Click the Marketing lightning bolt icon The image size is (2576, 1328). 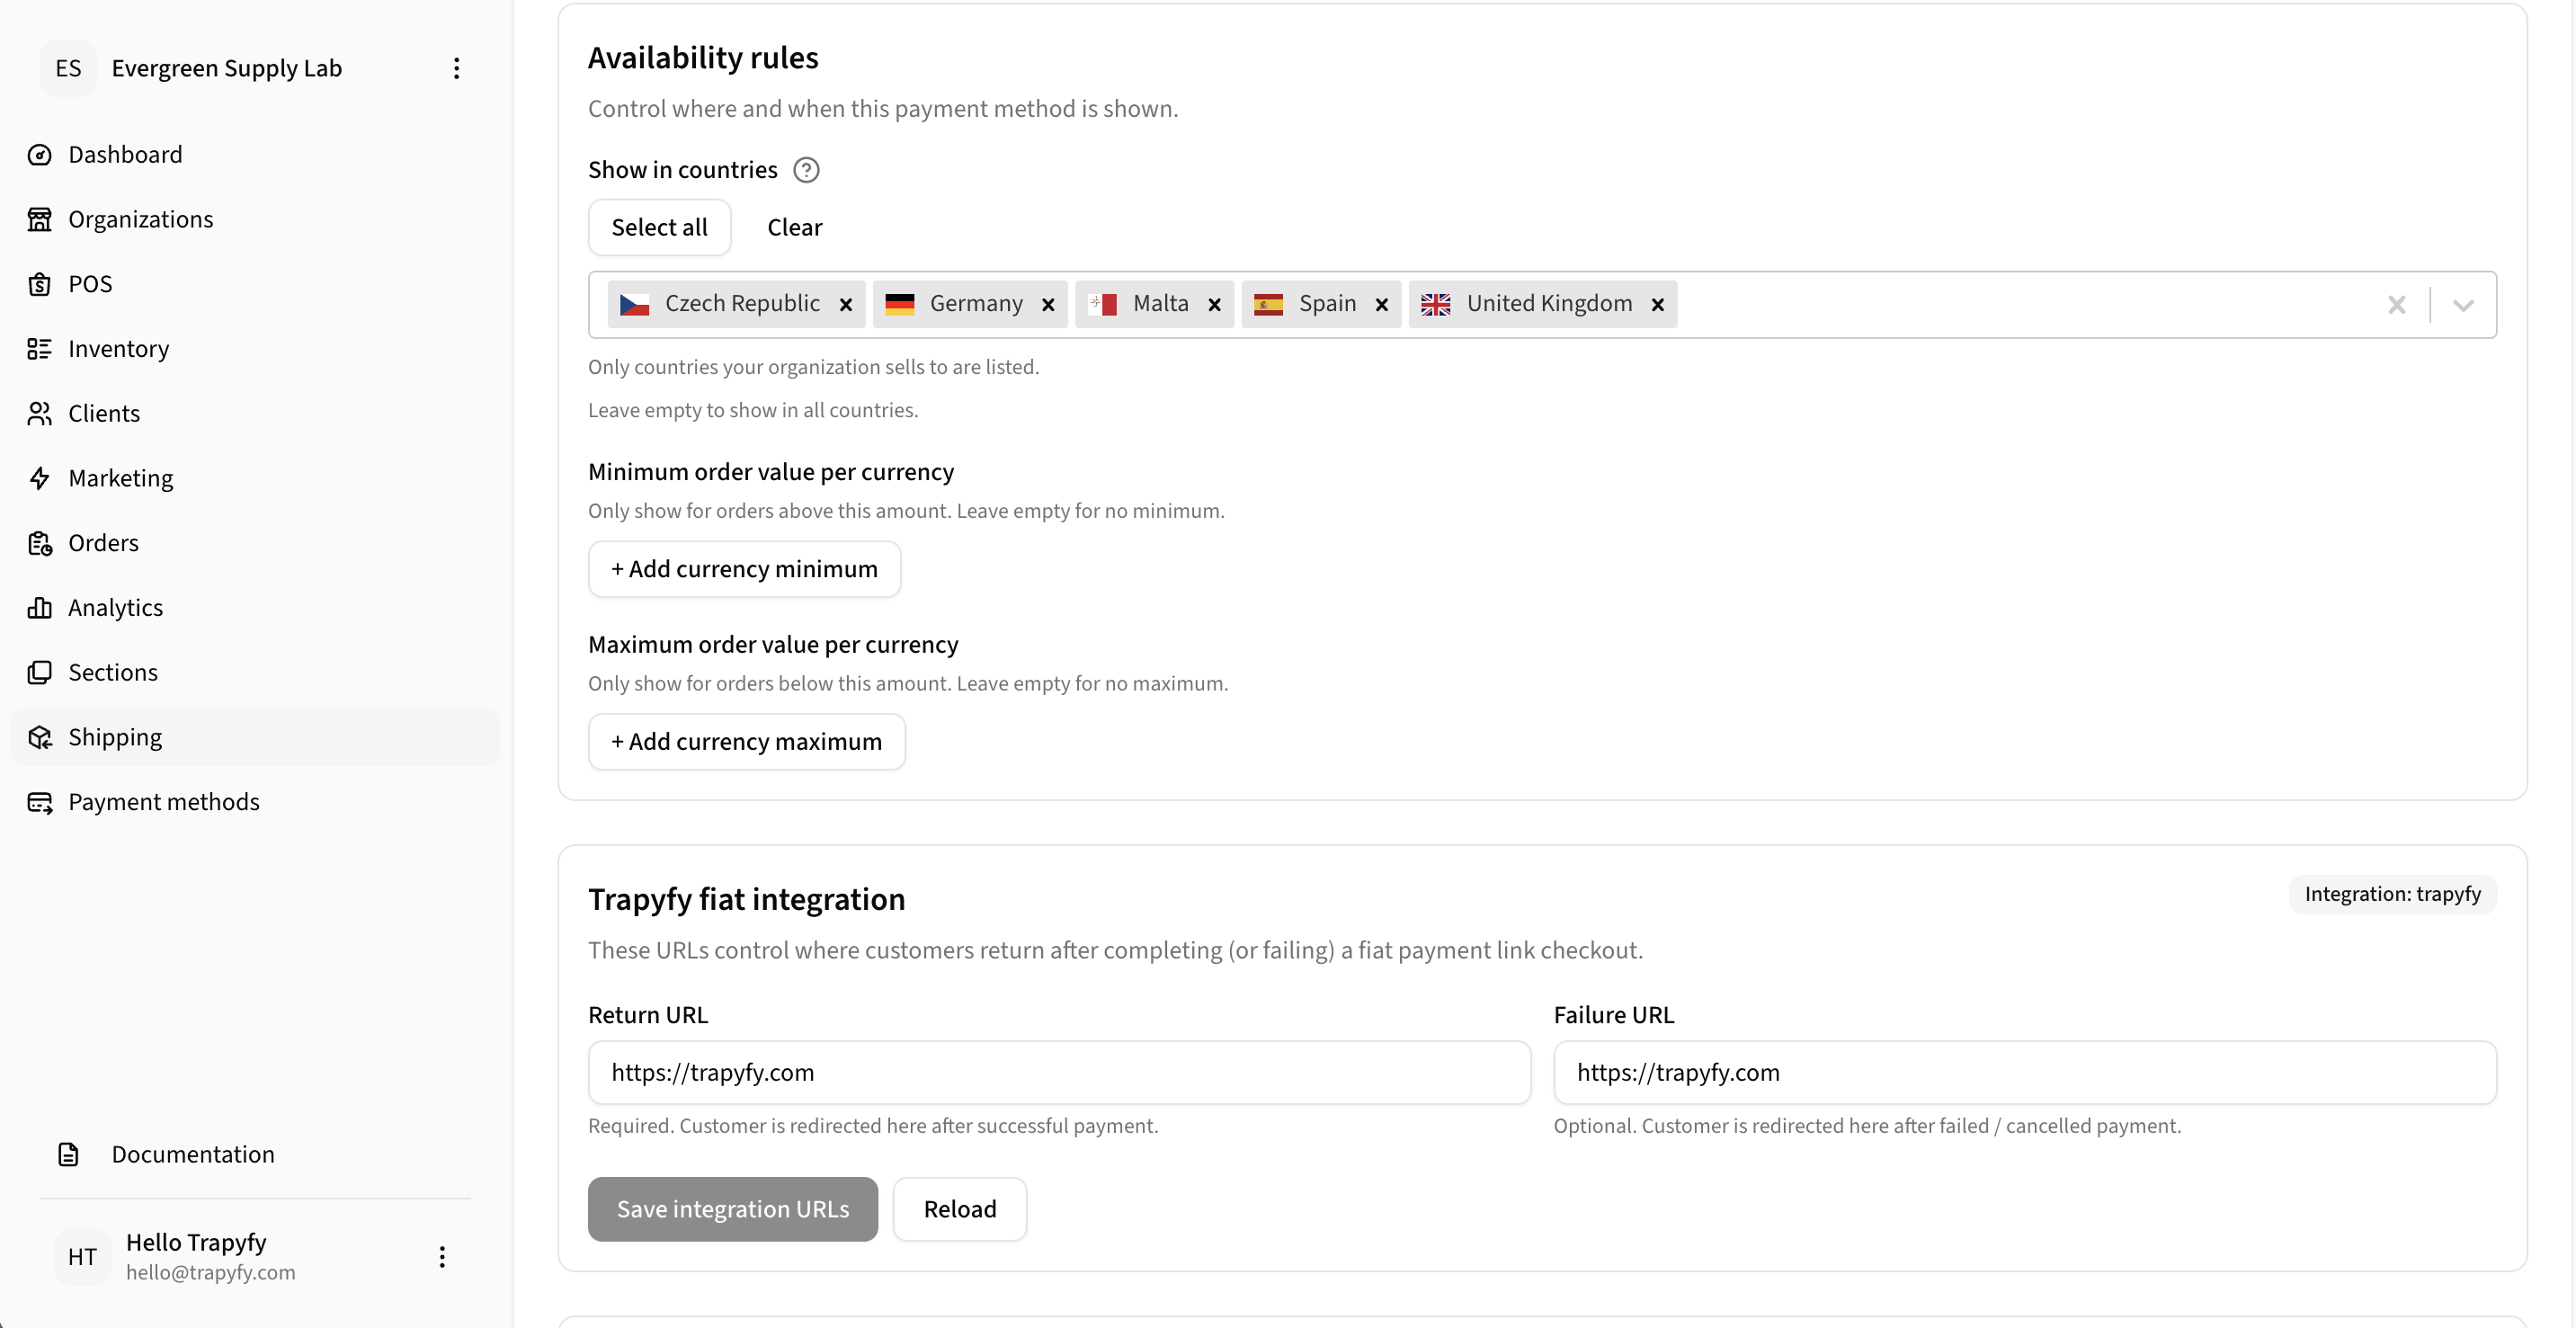pyautogui.click(x=40, y=478)
